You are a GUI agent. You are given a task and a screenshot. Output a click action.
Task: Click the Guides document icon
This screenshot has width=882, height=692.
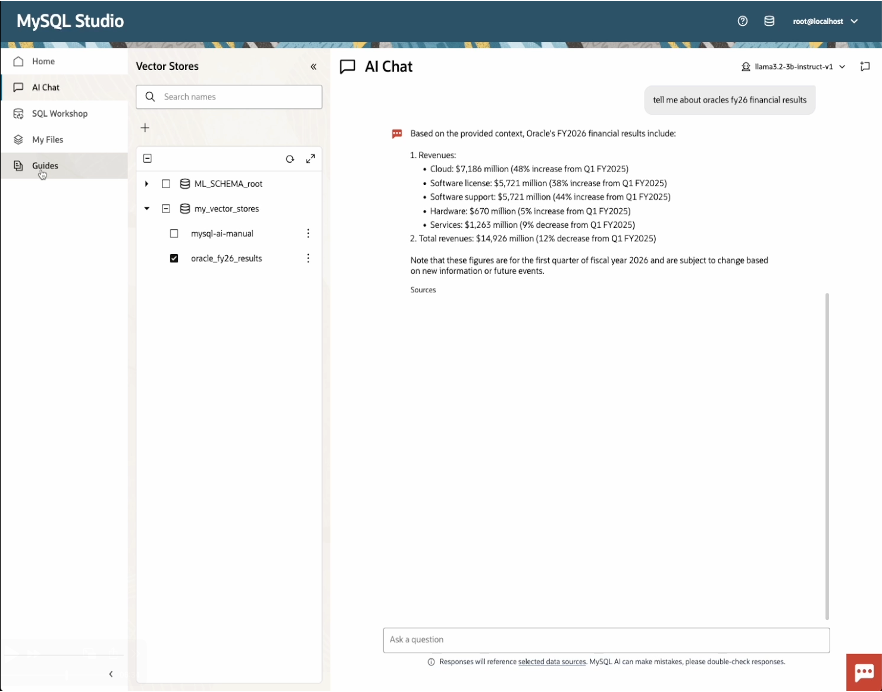[x=19, y=165]
